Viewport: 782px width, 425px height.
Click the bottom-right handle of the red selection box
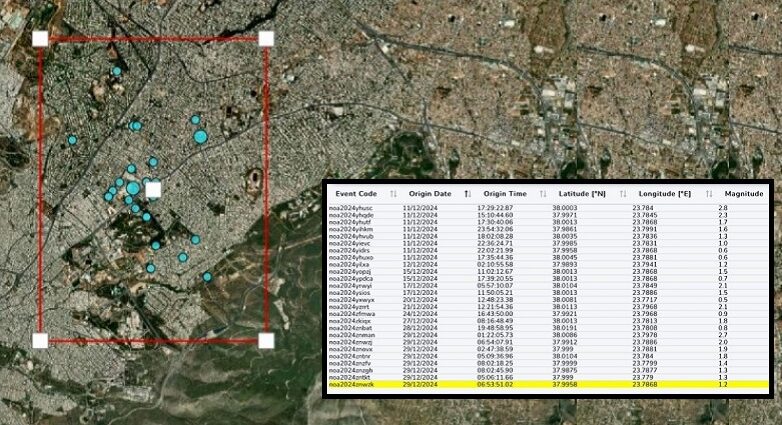266,340
